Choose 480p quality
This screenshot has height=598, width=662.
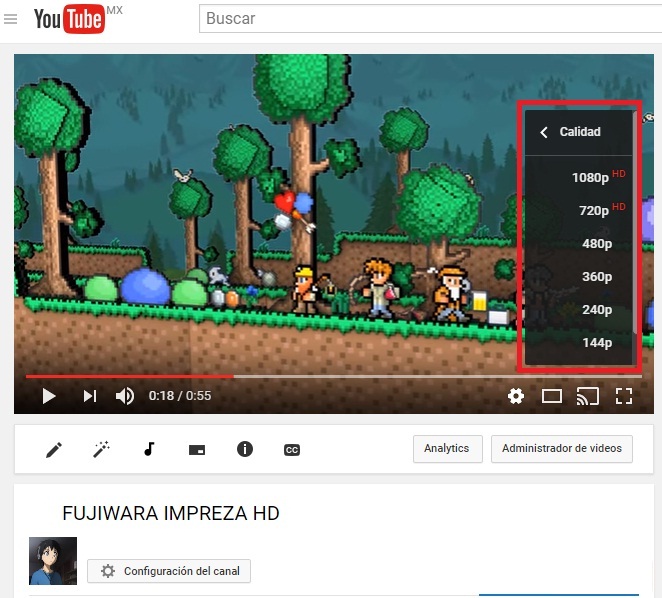578,243
